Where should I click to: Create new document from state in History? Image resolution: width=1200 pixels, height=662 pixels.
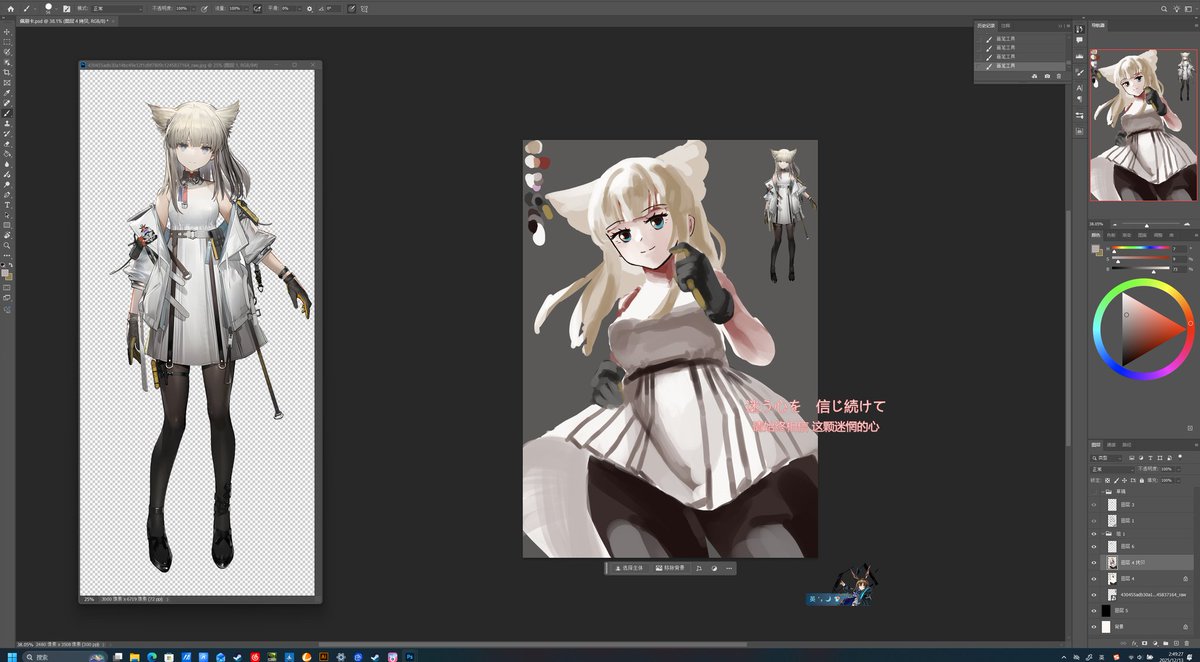pos(1034,76)
